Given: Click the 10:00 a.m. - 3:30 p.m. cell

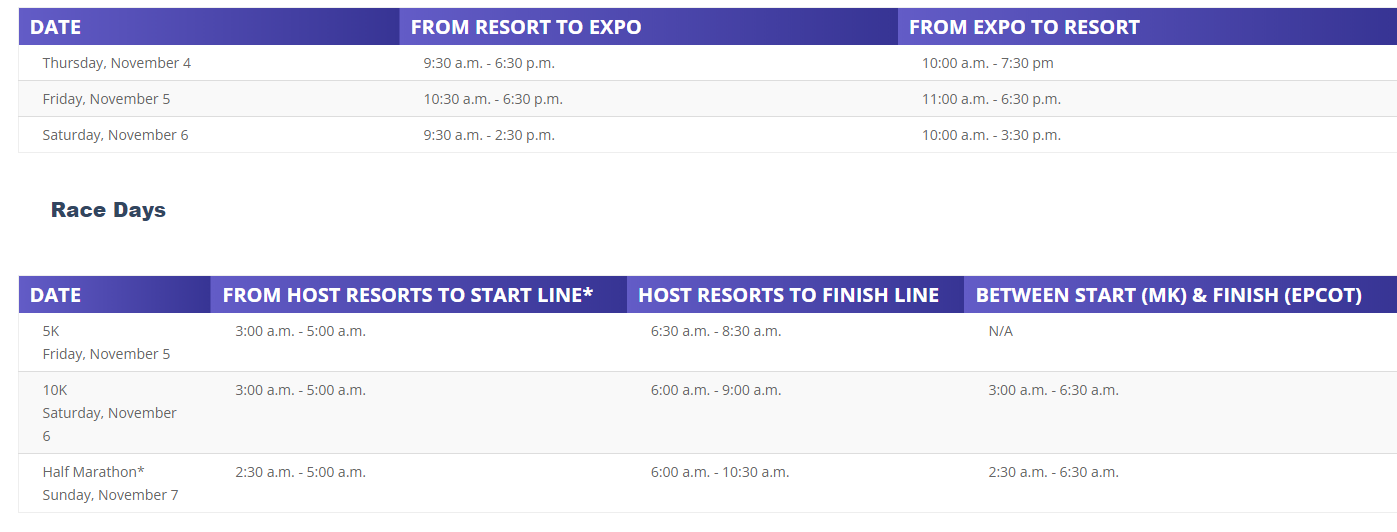Looking at the screenshot, I should [991, 135].
